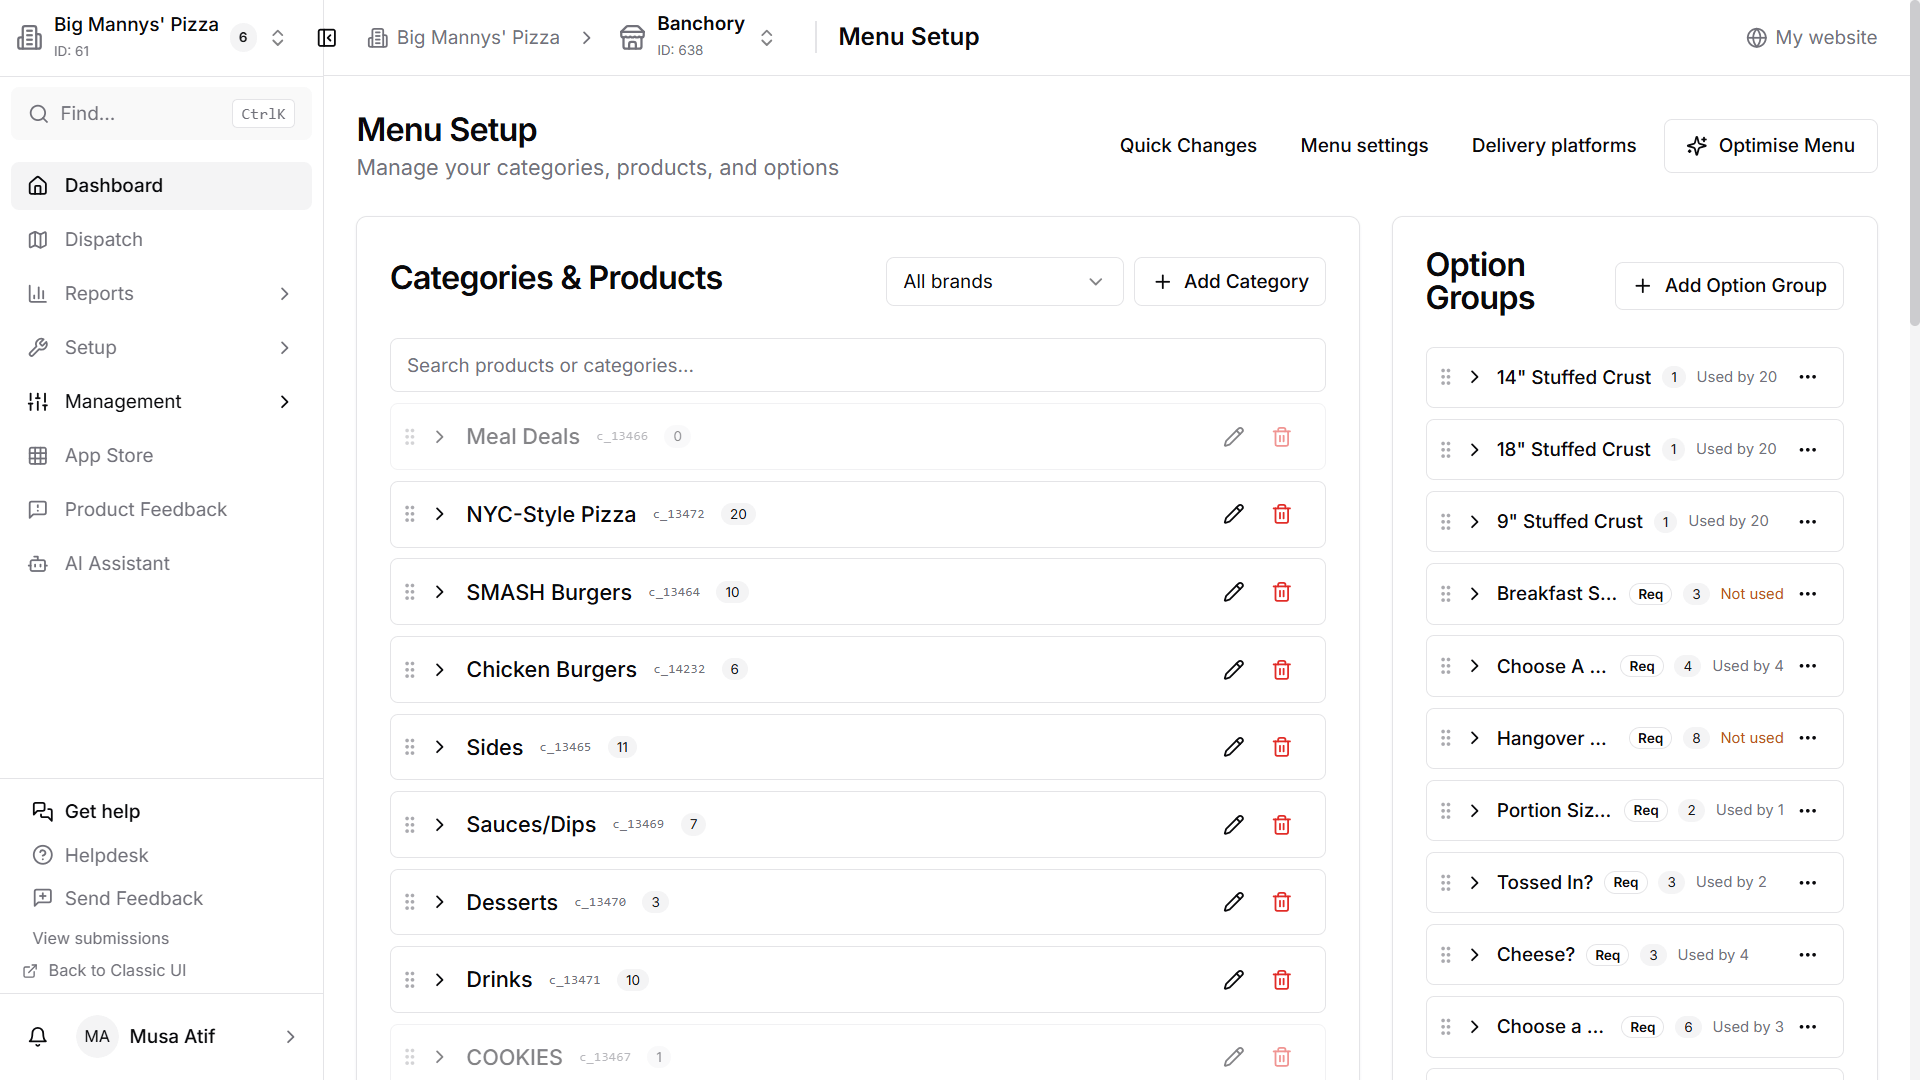The height and width of the screenshot is (1080, 1920).
Task: Click Back to Classic UI link
Action: pos(105,971)
